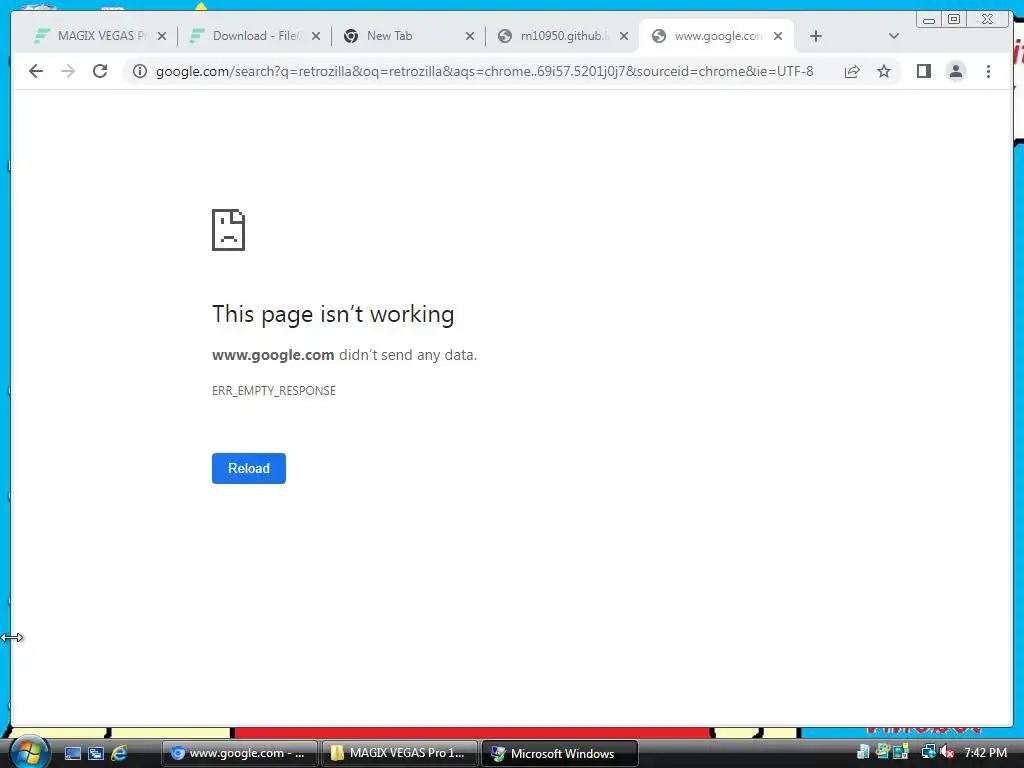
Task: Click the 7:42 PM taskbar clock
Action: 985,753
